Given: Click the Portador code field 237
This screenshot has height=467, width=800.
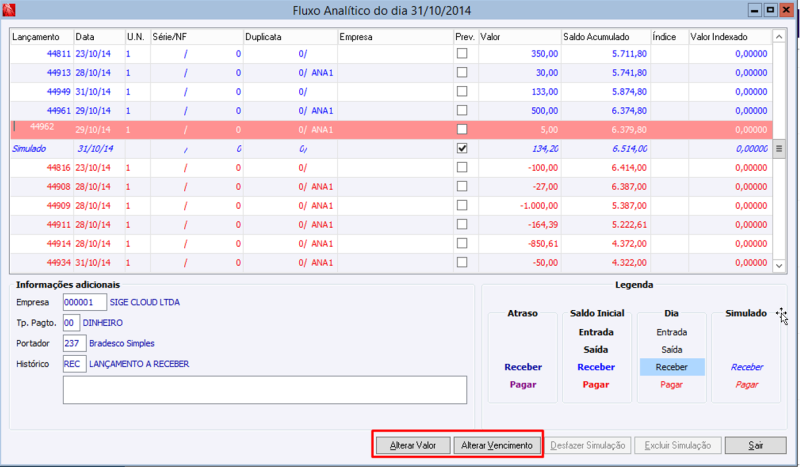Looking at the screenshot, I should [74, 343].
